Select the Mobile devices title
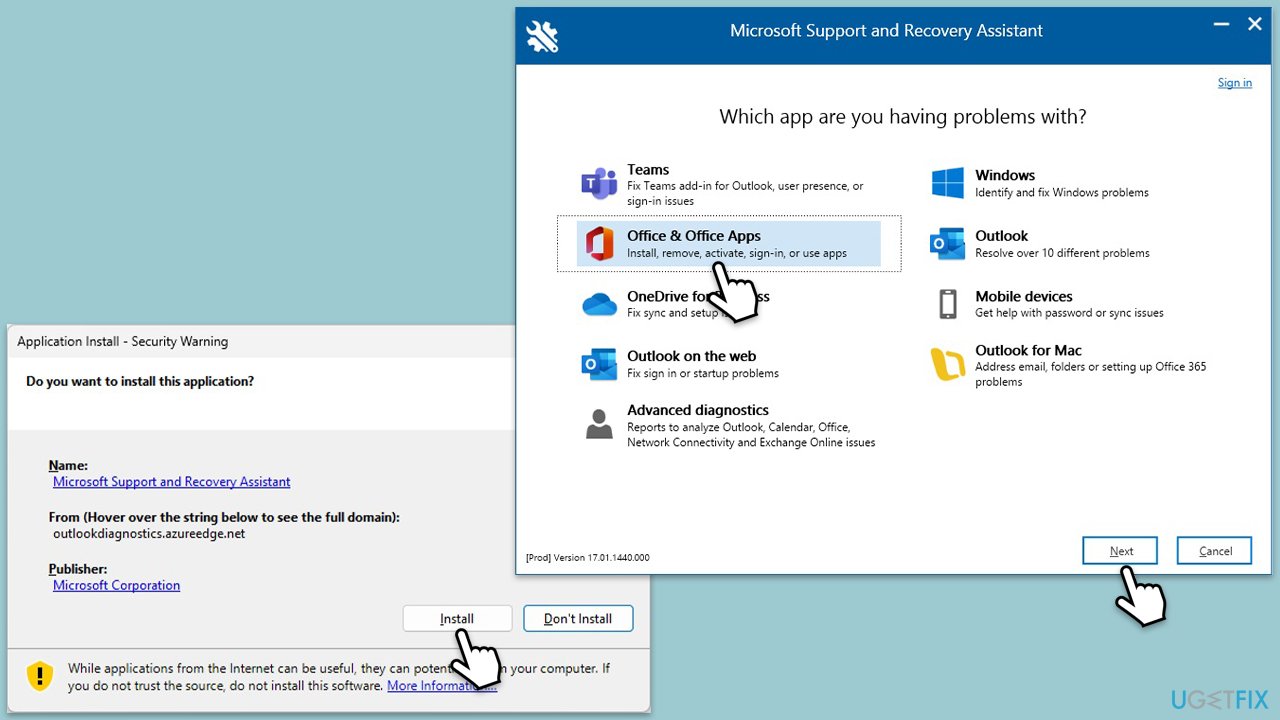The height and width of the screenshot is (720, 1280). click(x=1024, y=297)
